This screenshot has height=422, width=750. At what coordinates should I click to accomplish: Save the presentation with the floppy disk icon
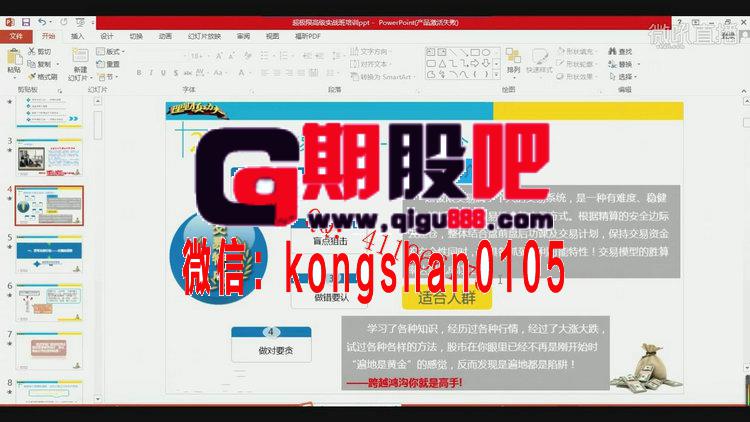[x=26, y=22]
